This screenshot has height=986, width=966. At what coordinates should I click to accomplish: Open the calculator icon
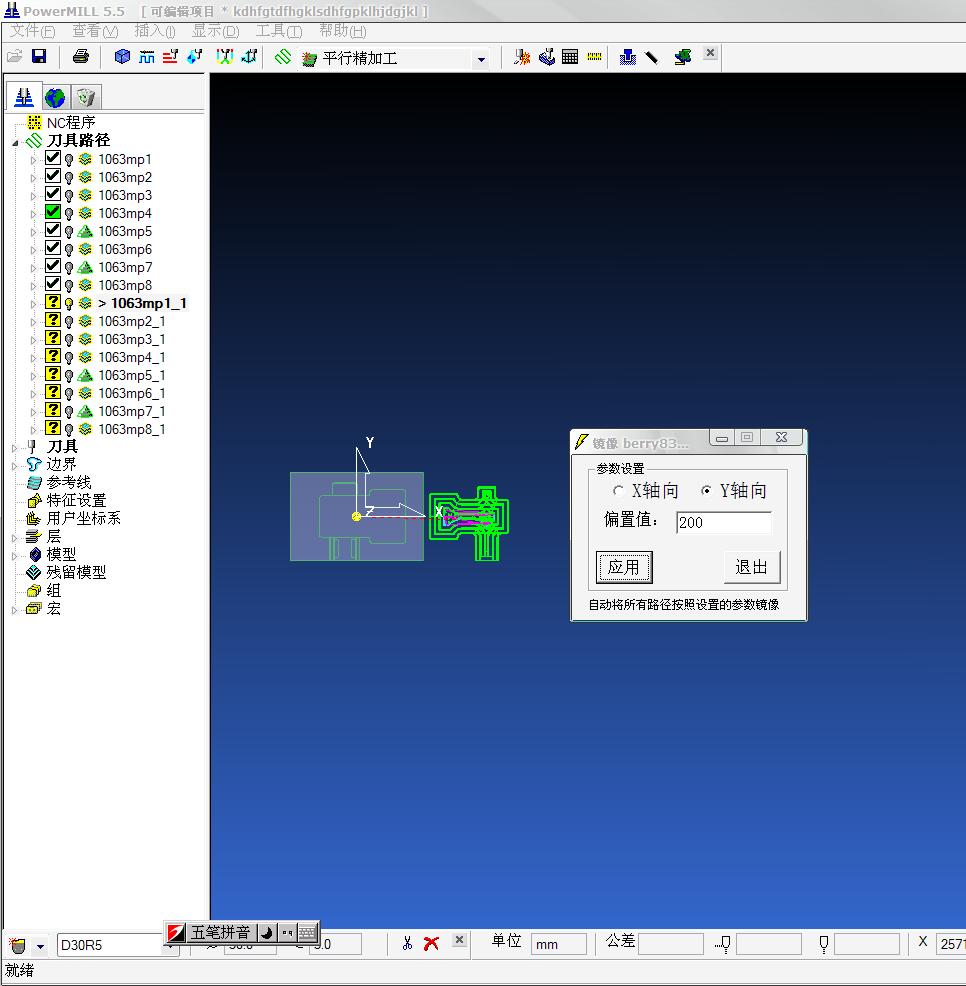click(570, 57)
